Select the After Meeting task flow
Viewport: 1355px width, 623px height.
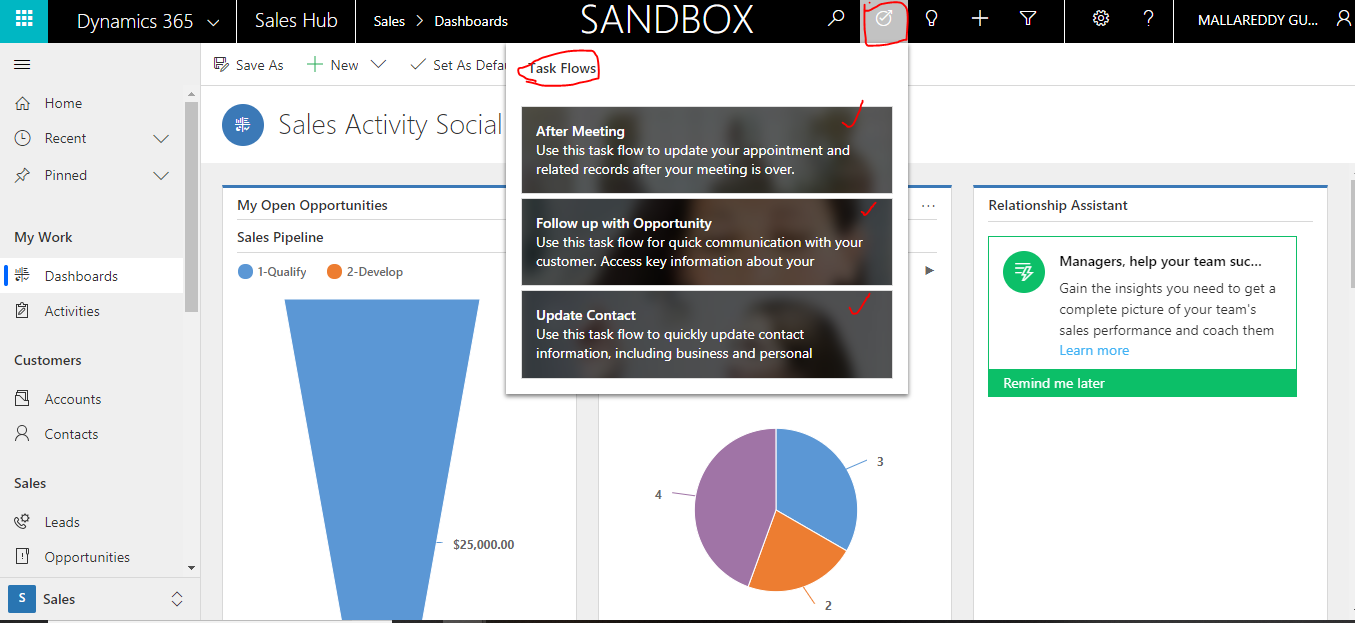[x=707, y=150]
